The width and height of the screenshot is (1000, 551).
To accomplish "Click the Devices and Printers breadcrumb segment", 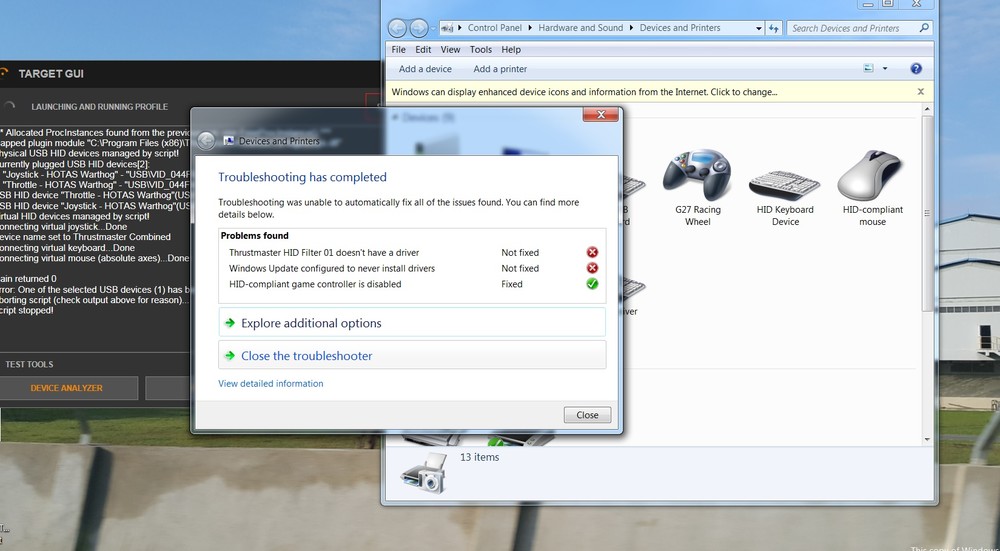I will tap(680, 28).
